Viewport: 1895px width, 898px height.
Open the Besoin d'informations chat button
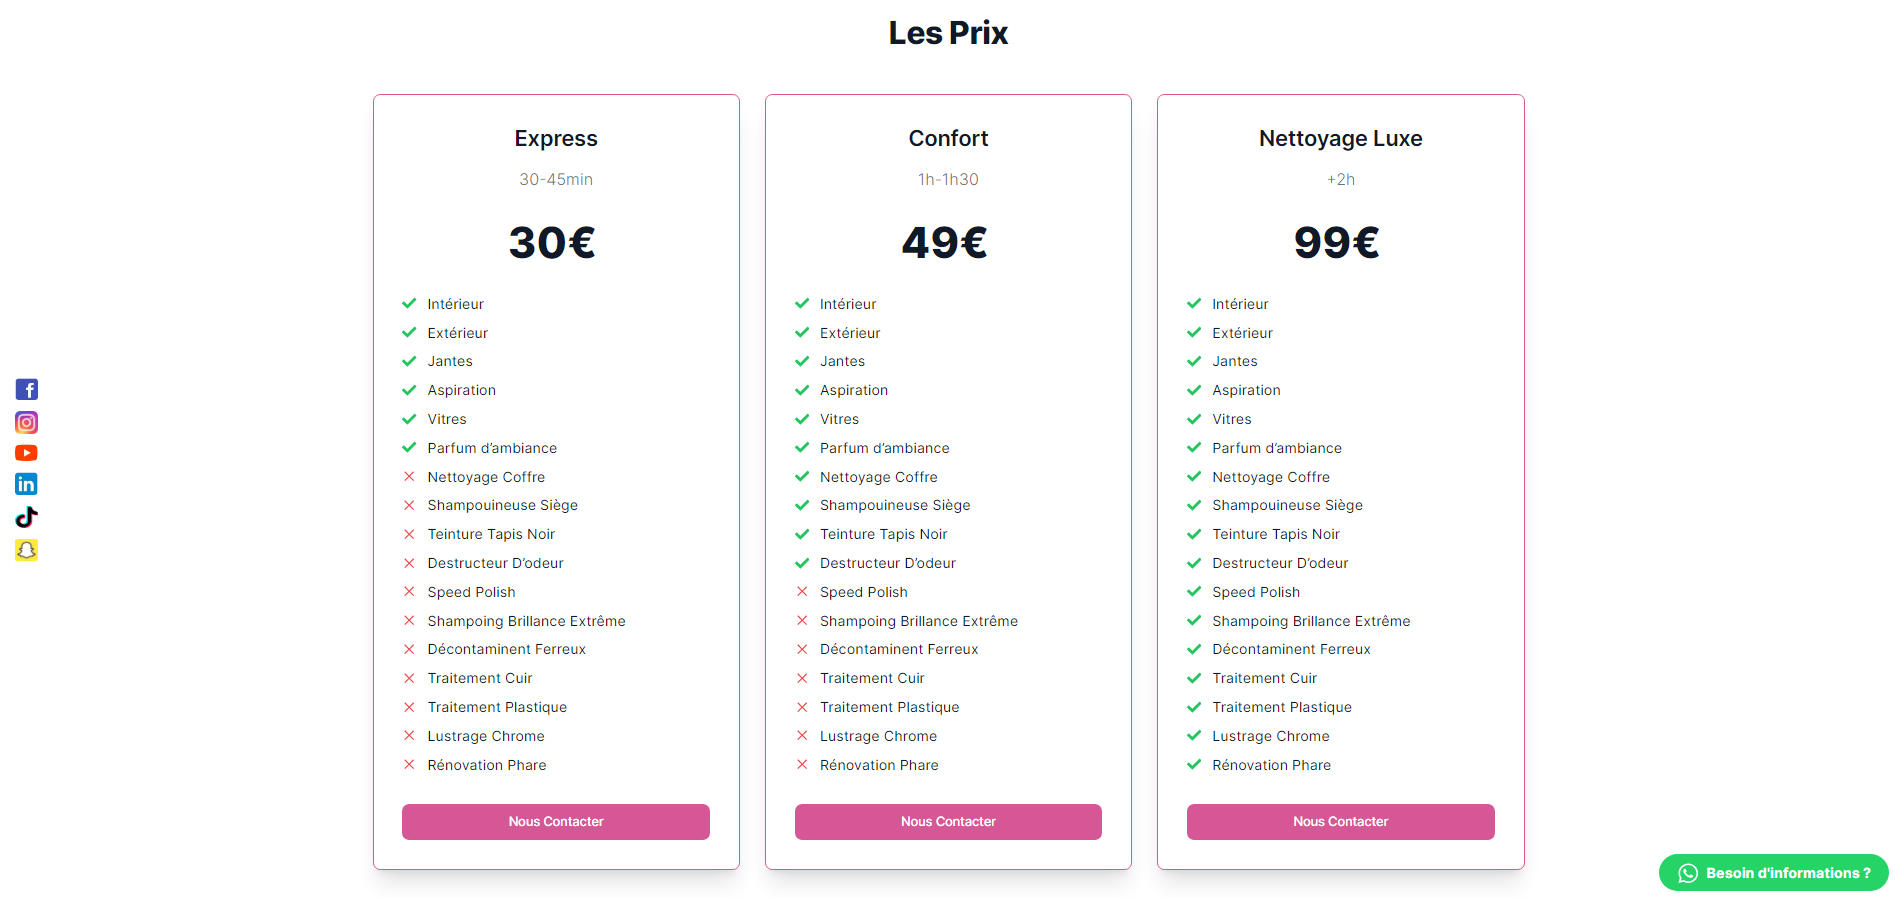coord(1774,873)
